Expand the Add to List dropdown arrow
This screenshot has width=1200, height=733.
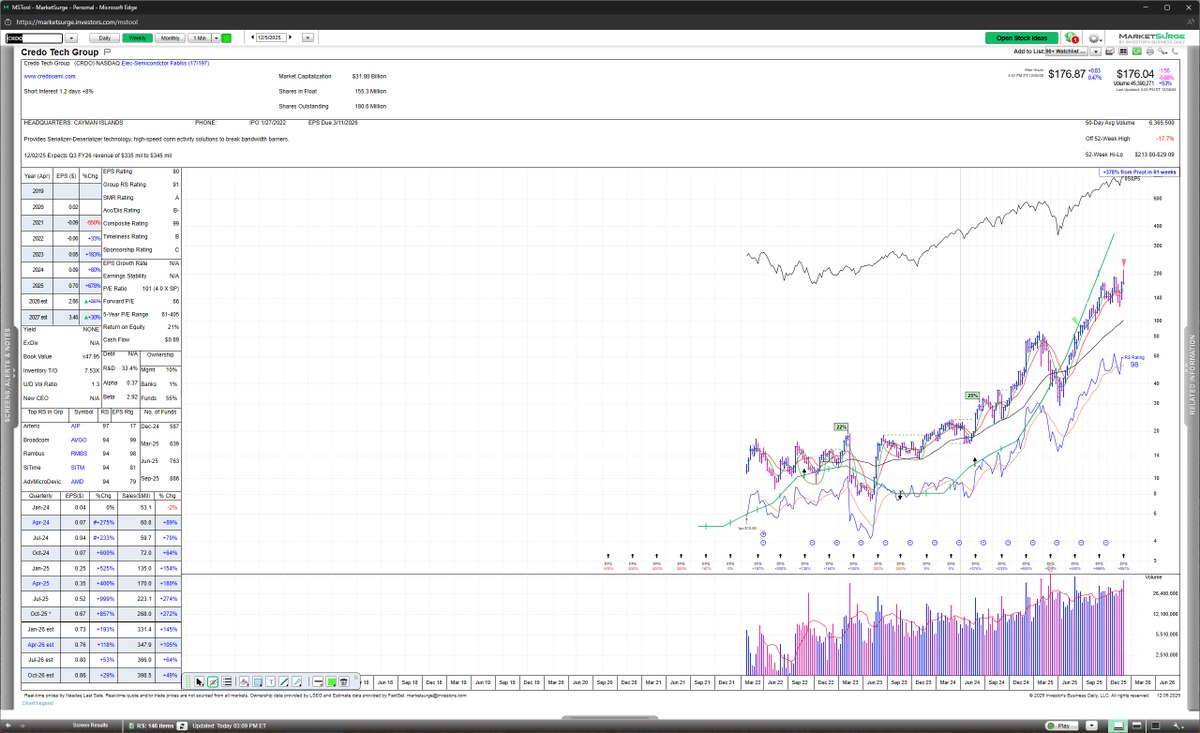(1096, 51)
